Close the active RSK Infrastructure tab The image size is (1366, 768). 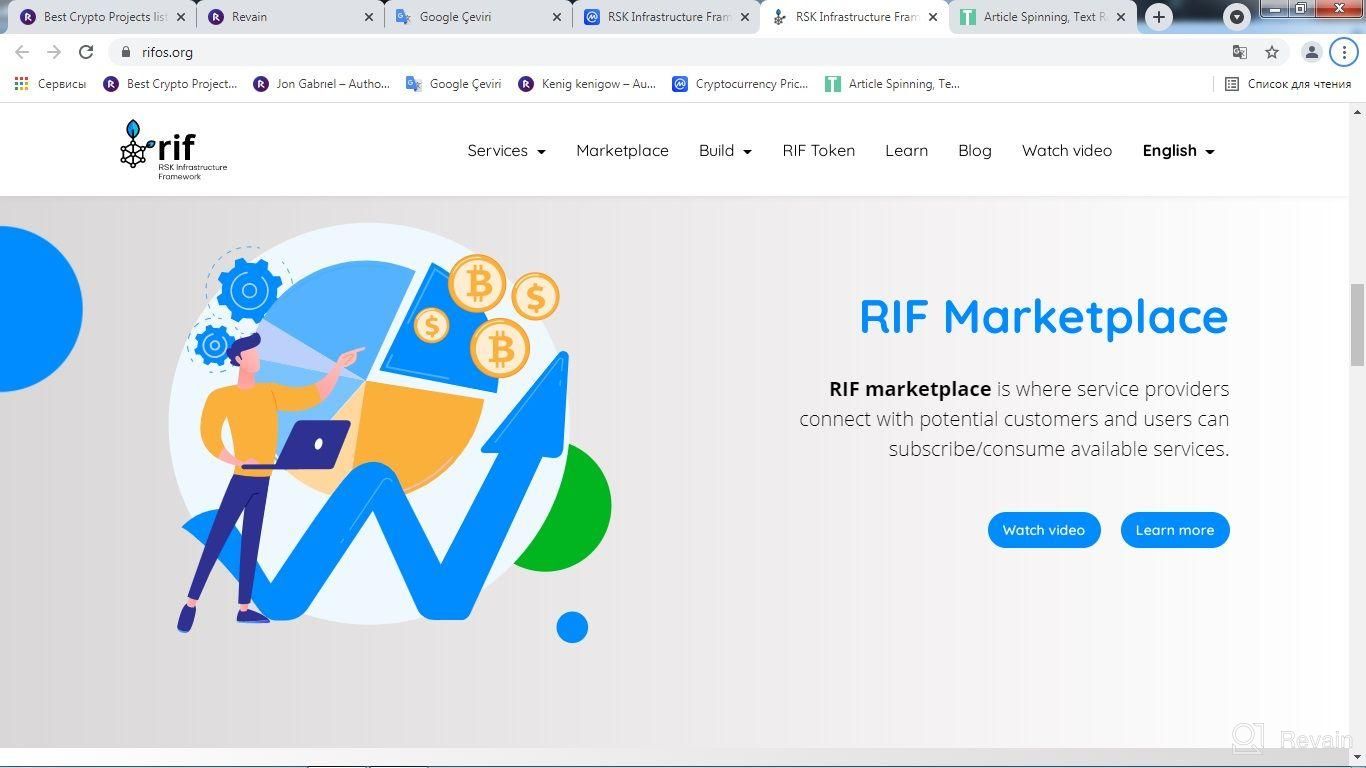pos(932,17)
